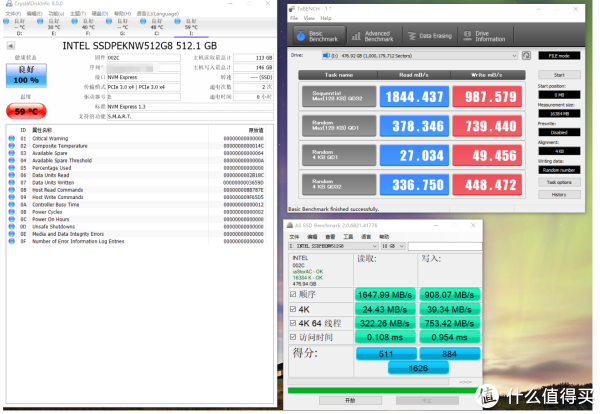Open the Drive dropdown in TxBENCH

(x=420, y=56)
